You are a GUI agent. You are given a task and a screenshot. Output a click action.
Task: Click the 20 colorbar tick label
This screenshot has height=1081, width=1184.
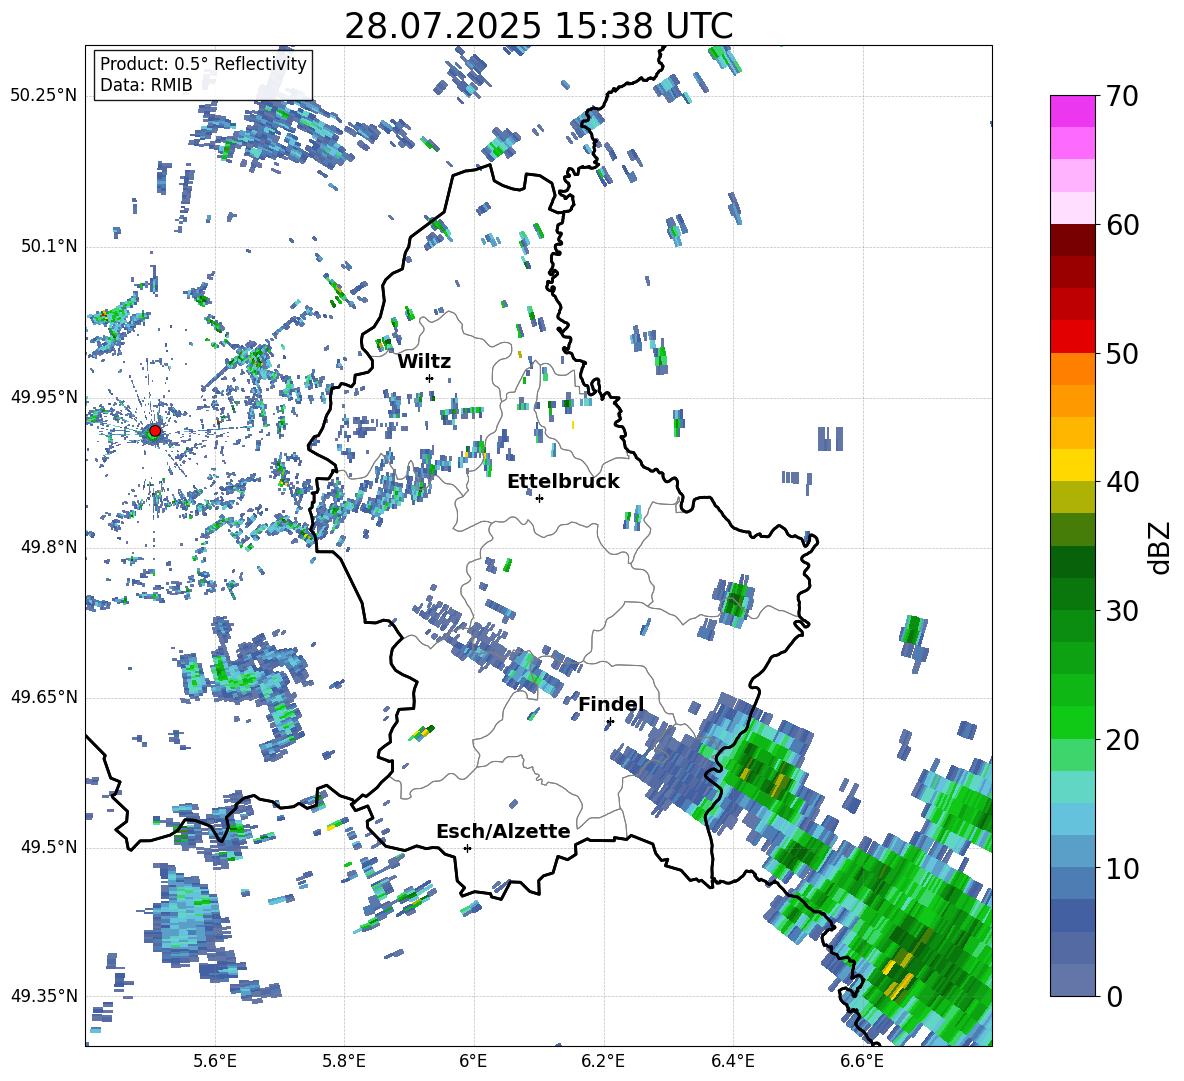point(1123,740)
